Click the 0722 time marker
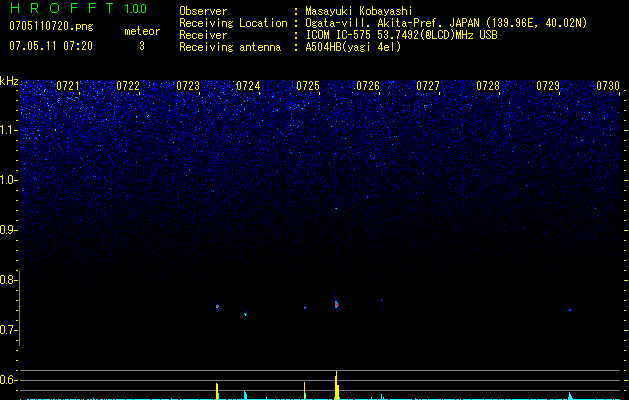Image resolution: width=629 pixels, height=400 pixels. pyautogui.click(x=128, y=86)
